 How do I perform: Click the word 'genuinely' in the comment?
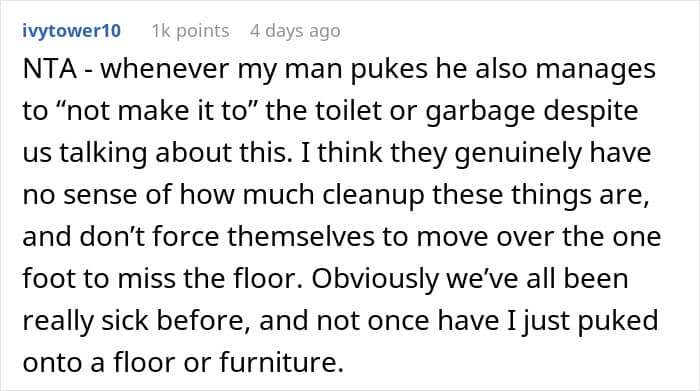[518, 154]
